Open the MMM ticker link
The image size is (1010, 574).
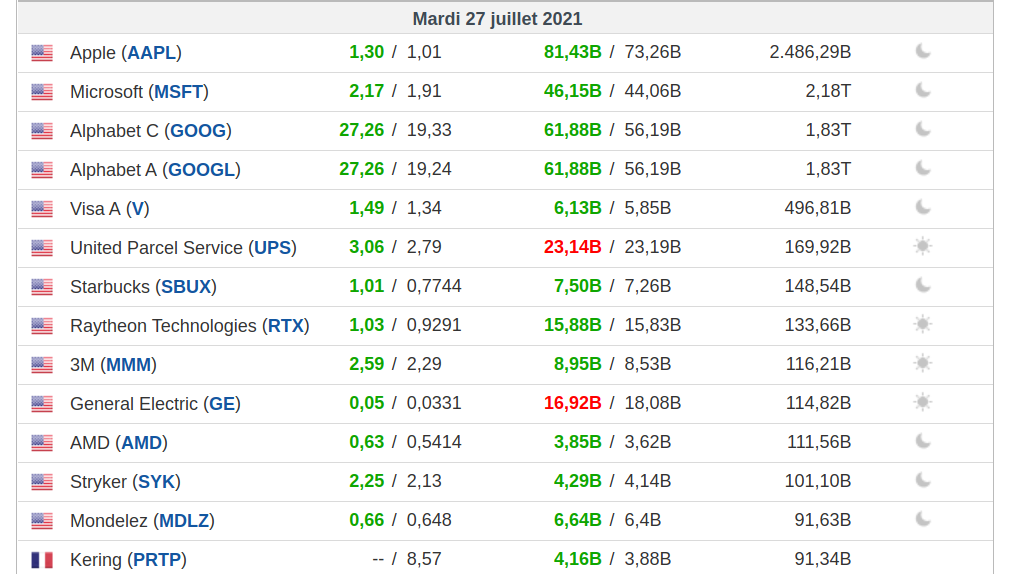pyautogui.click(x=128, y=365)
